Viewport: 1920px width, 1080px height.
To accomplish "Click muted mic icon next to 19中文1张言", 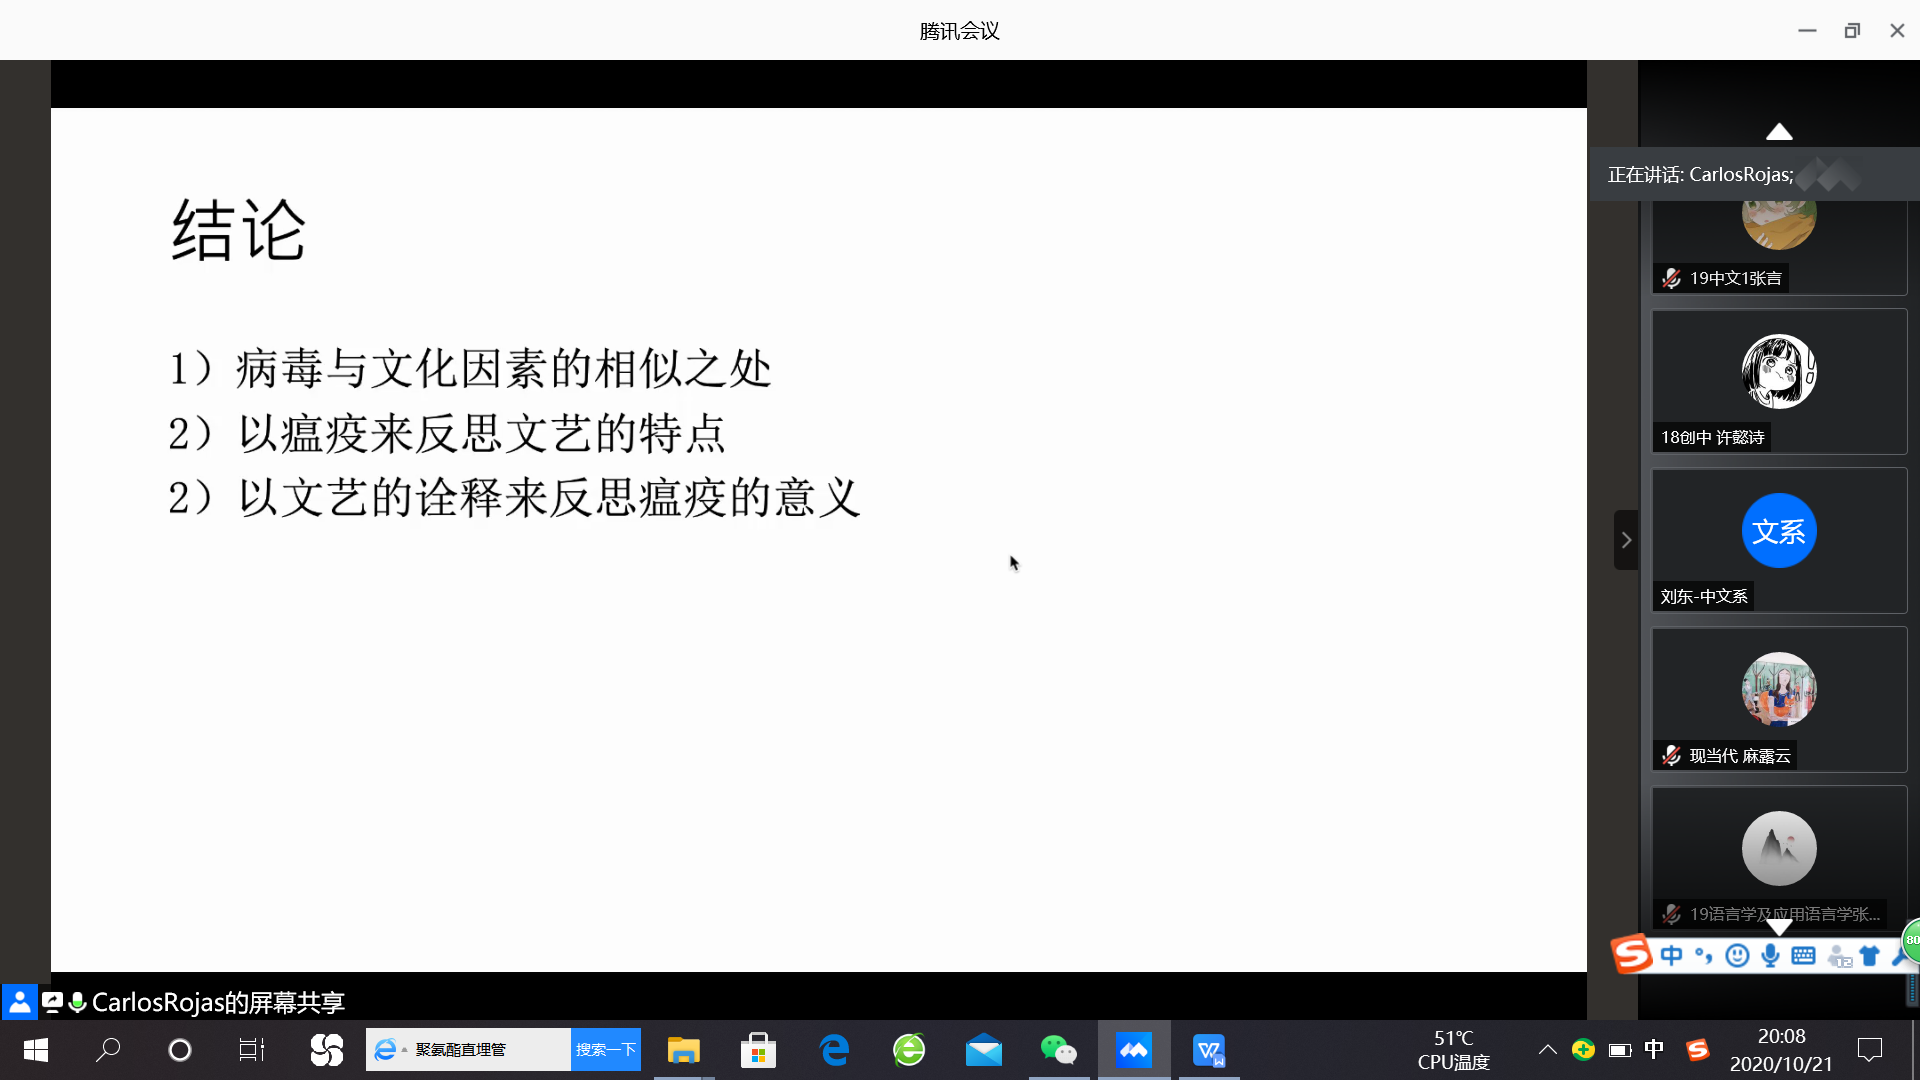I will tap(1671, 278).
